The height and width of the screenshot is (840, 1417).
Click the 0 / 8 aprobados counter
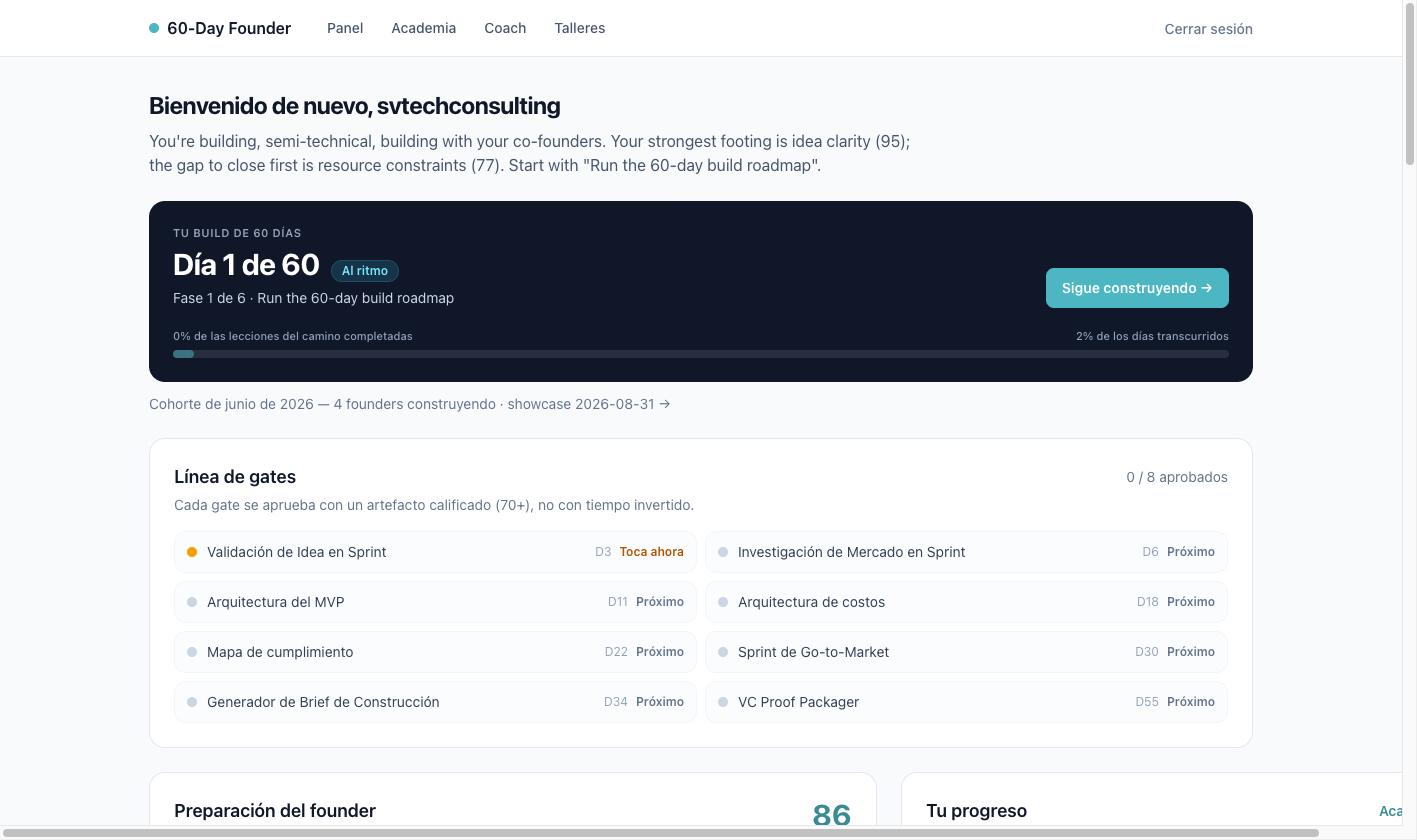pyautogui.click(x=1177, y=477)
